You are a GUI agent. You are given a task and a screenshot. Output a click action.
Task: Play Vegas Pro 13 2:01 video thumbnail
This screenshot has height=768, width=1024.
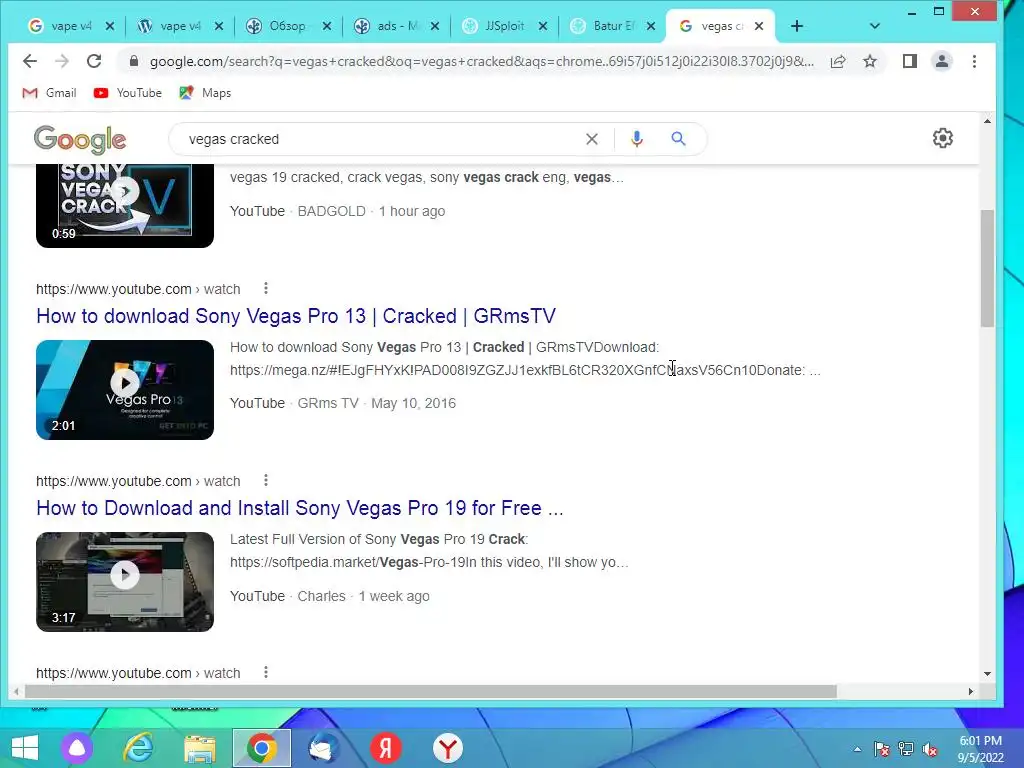coord(125,390)
